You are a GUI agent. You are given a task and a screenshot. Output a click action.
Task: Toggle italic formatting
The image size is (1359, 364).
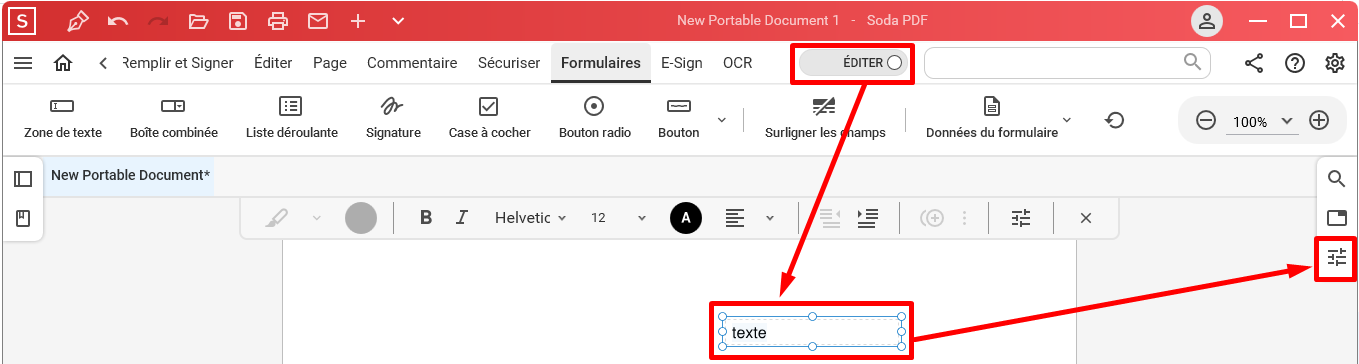pyautogui.click(x=461, y=217)
